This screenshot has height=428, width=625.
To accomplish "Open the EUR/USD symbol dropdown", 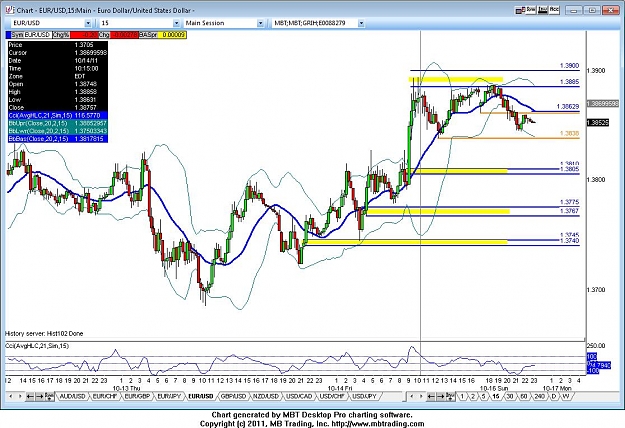I will [x=88, y=23].
